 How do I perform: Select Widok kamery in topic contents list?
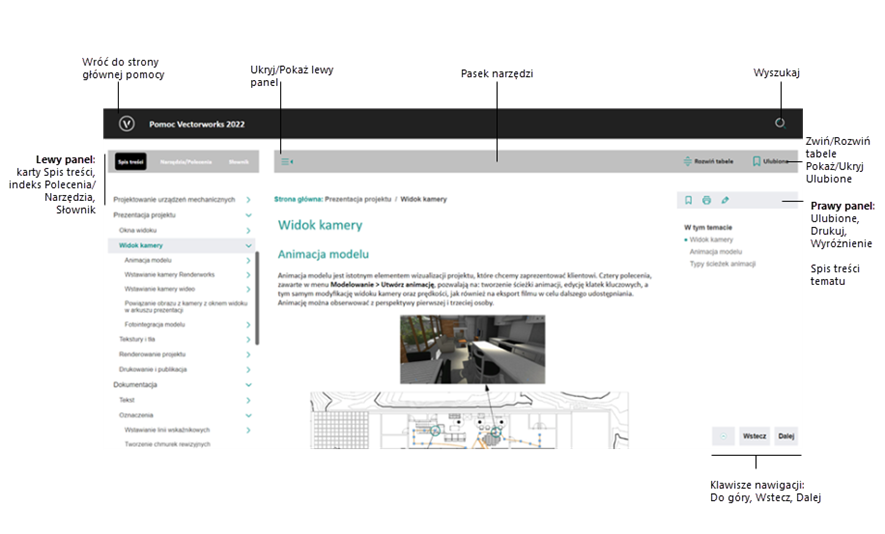711,239
